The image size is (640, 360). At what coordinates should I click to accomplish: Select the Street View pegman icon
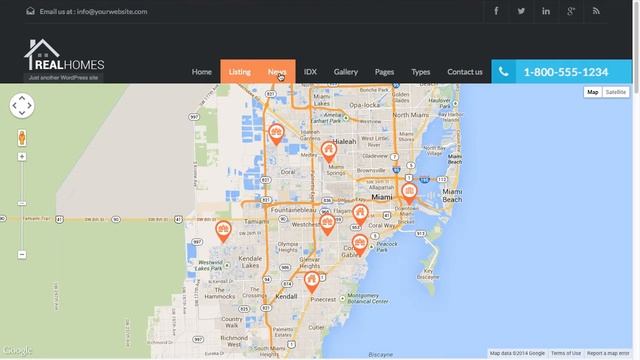coord(22,138)
